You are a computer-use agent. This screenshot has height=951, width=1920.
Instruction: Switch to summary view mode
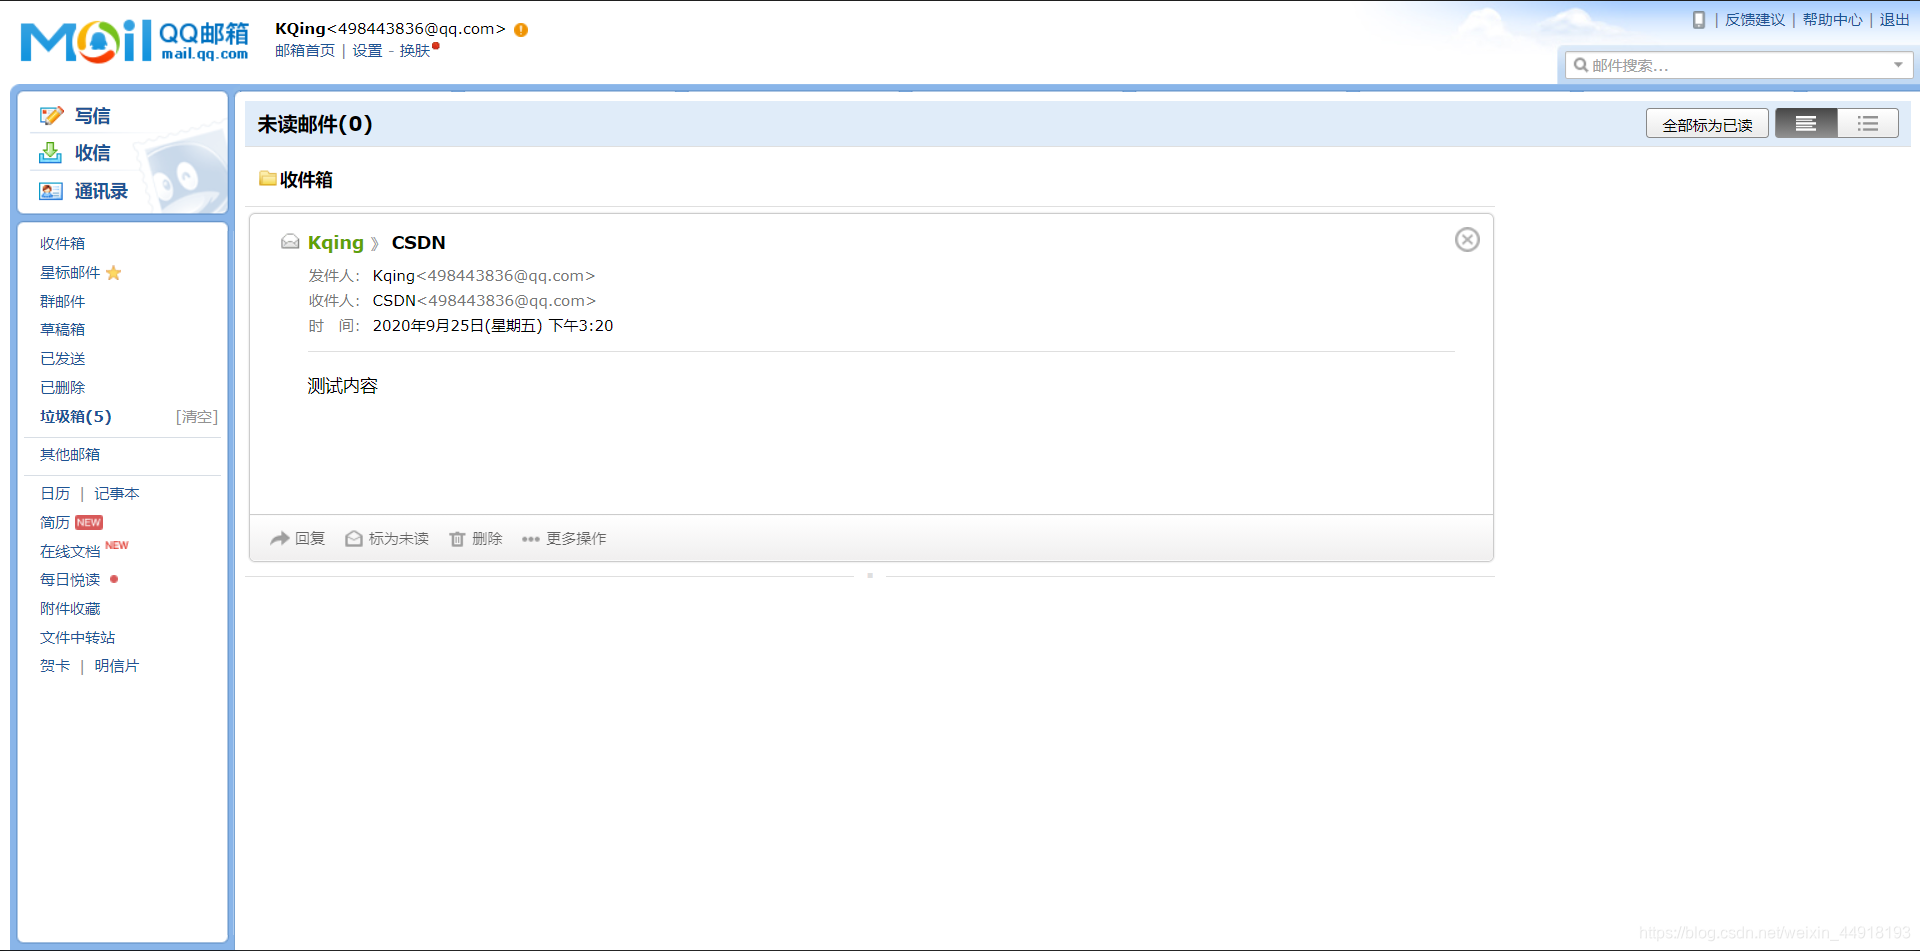pyautogui.click(x=1806, y=124)
